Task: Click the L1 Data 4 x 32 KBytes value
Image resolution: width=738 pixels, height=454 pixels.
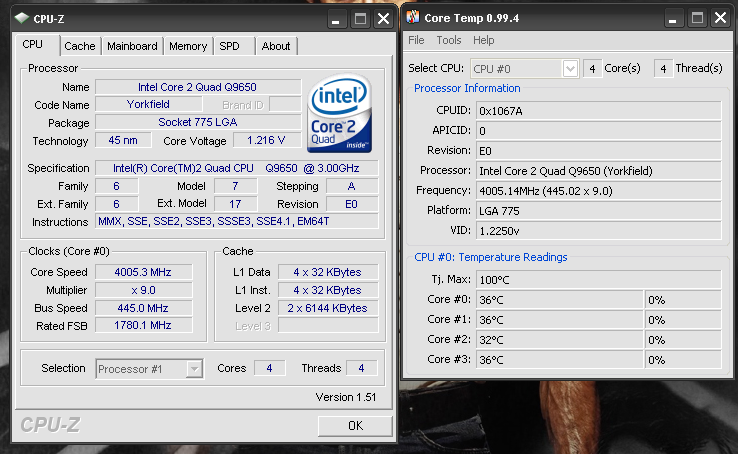Action: click(x=328, y=272)
